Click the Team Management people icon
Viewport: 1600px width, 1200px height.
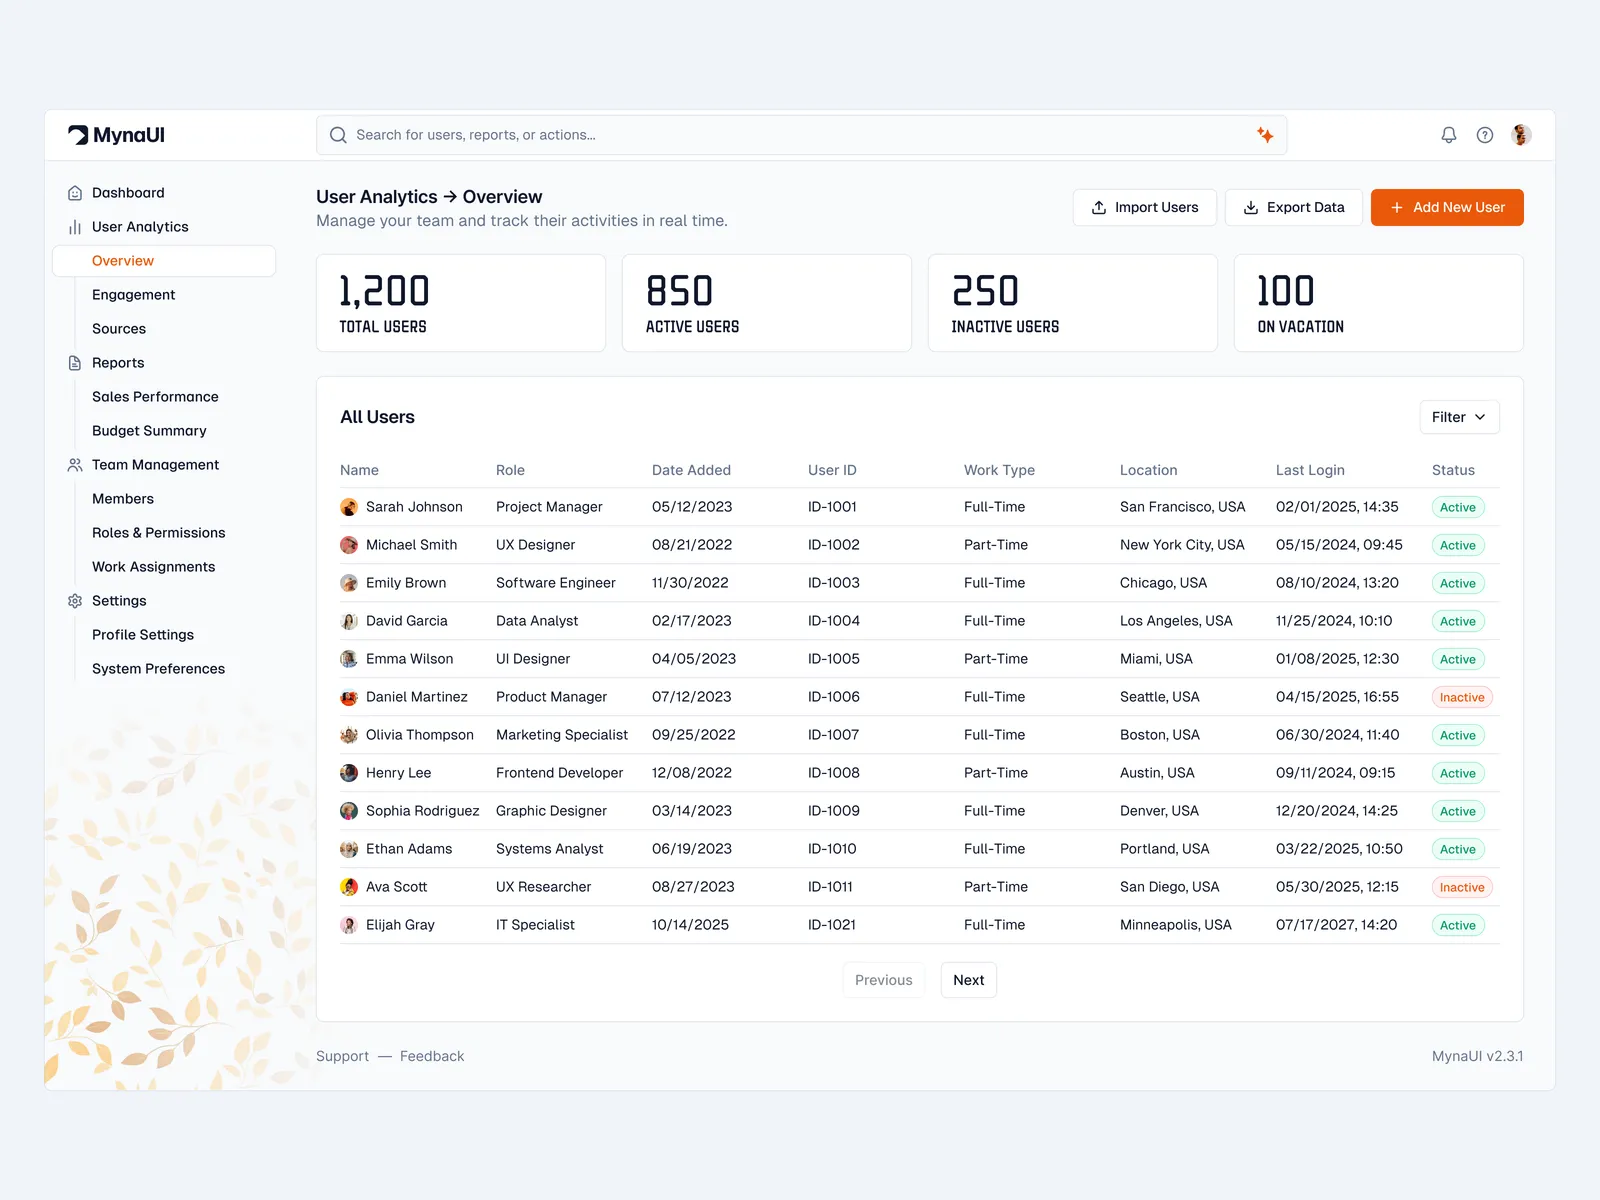75,465
